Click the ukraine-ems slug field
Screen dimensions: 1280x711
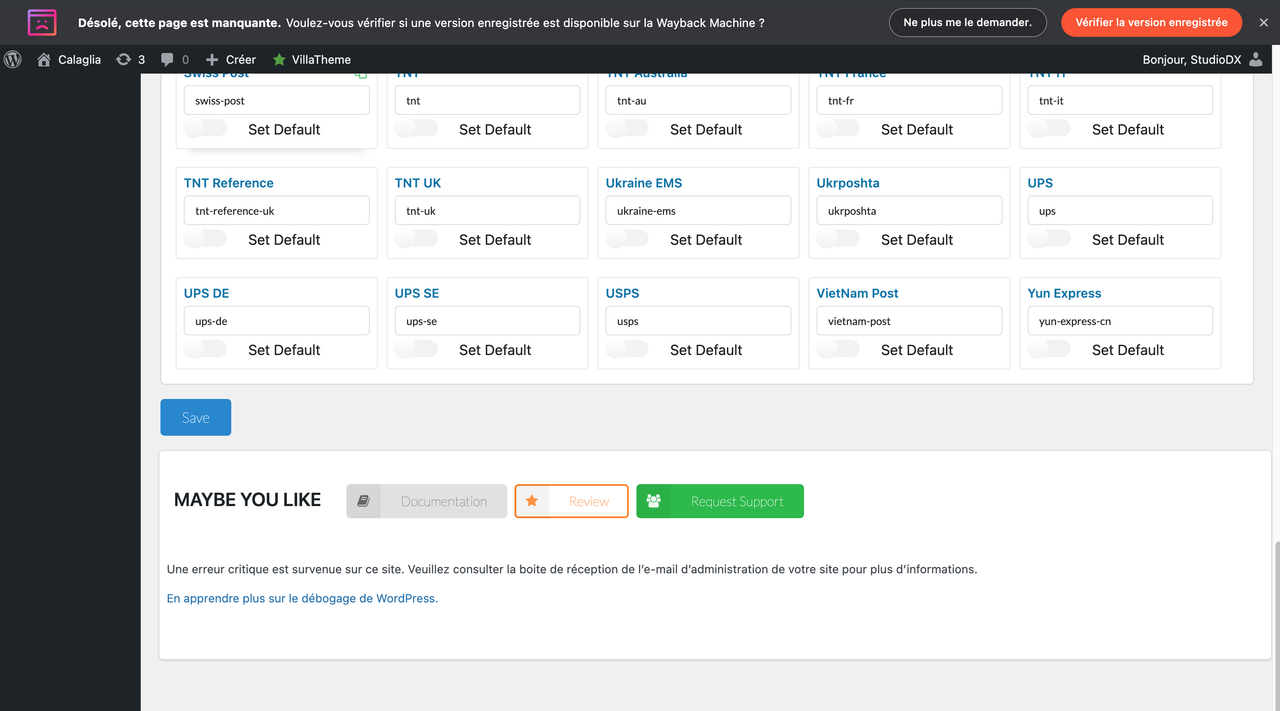699,211
